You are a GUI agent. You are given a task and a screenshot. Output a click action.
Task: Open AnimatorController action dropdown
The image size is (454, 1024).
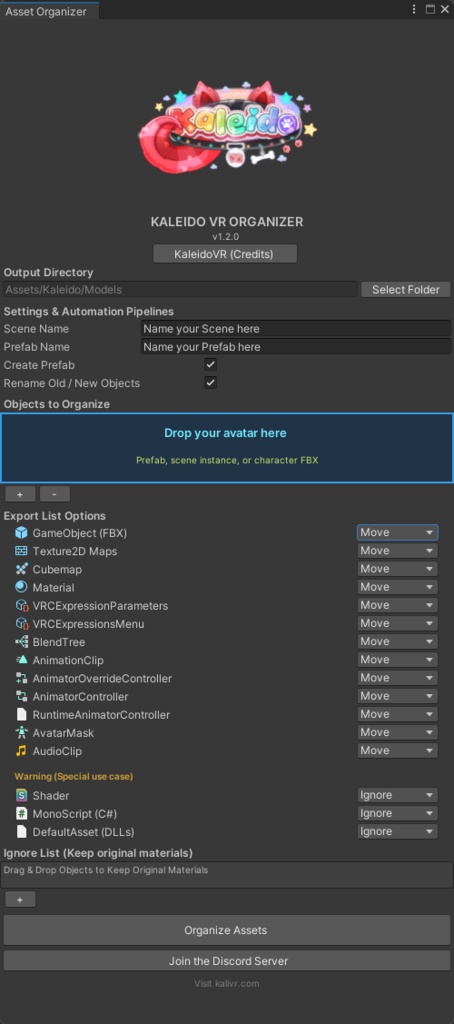coord(397,696)
